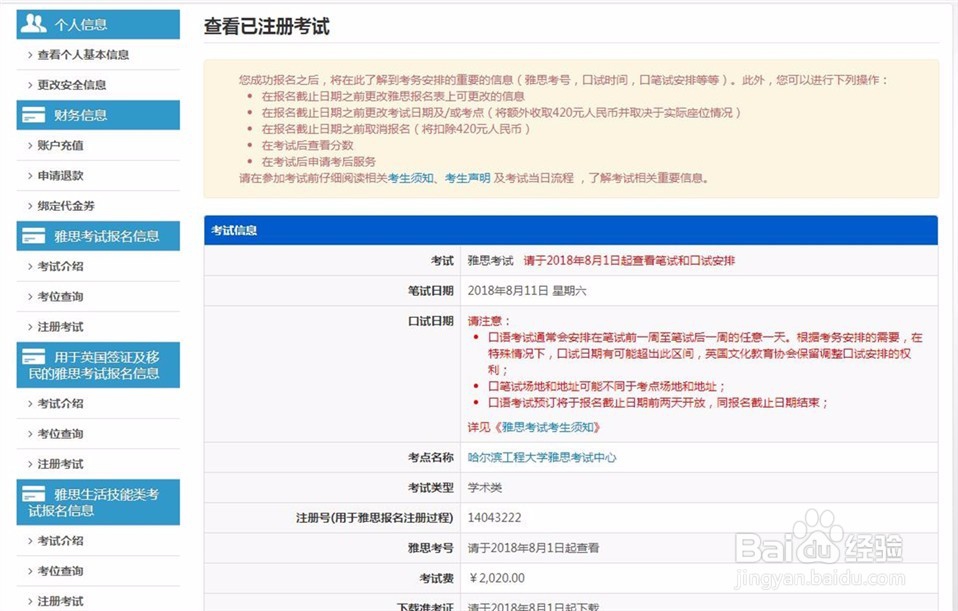The image size is (958, 611).
Task: Click the 查看已注册考试 page heading
Action: (x=266, y=26)
